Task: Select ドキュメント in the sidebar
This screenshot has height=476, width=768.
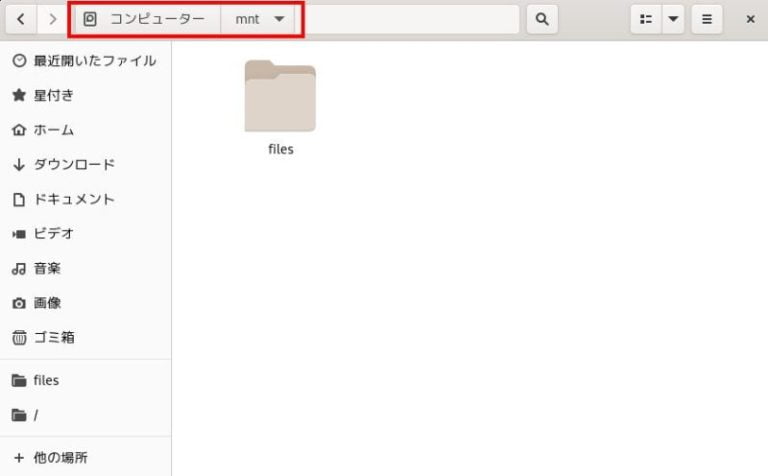Action: coord(74,199)
